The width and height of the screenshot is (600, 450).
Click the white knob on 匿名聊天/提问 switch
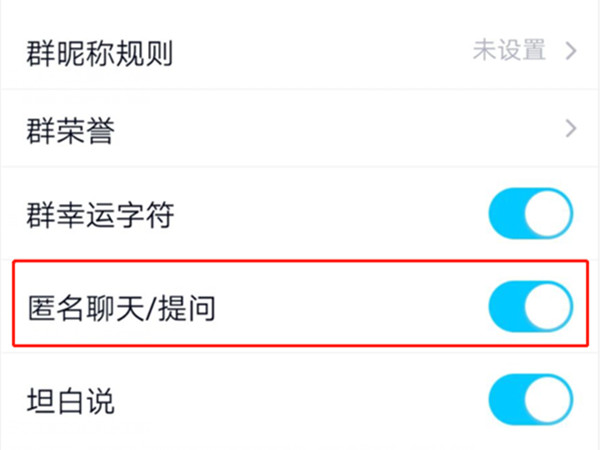(549, 306)
